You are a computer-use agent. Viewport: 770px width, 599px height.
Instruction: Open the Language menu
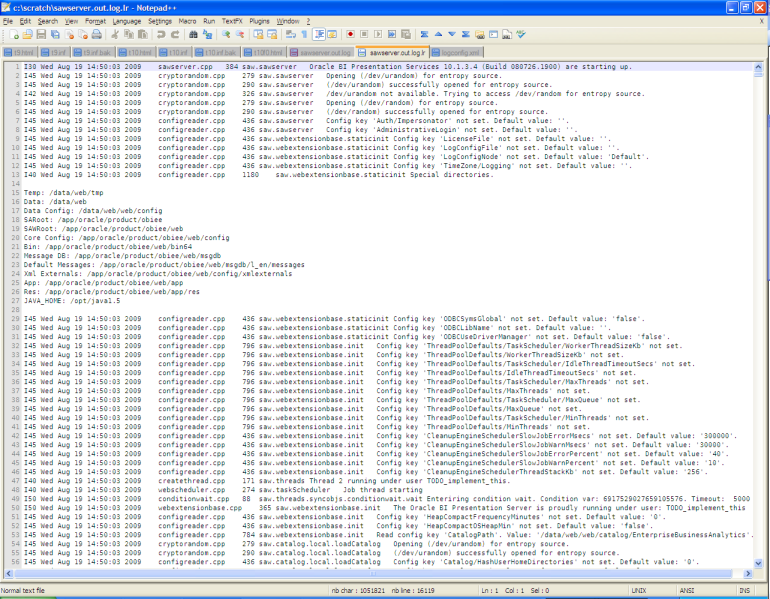[x=126, y=20]
